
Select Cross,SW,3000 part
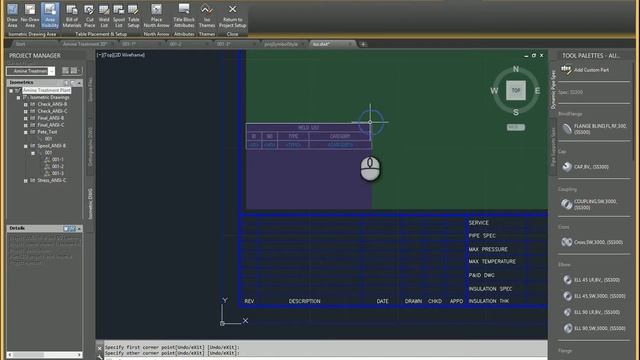(x=592, y=242)
